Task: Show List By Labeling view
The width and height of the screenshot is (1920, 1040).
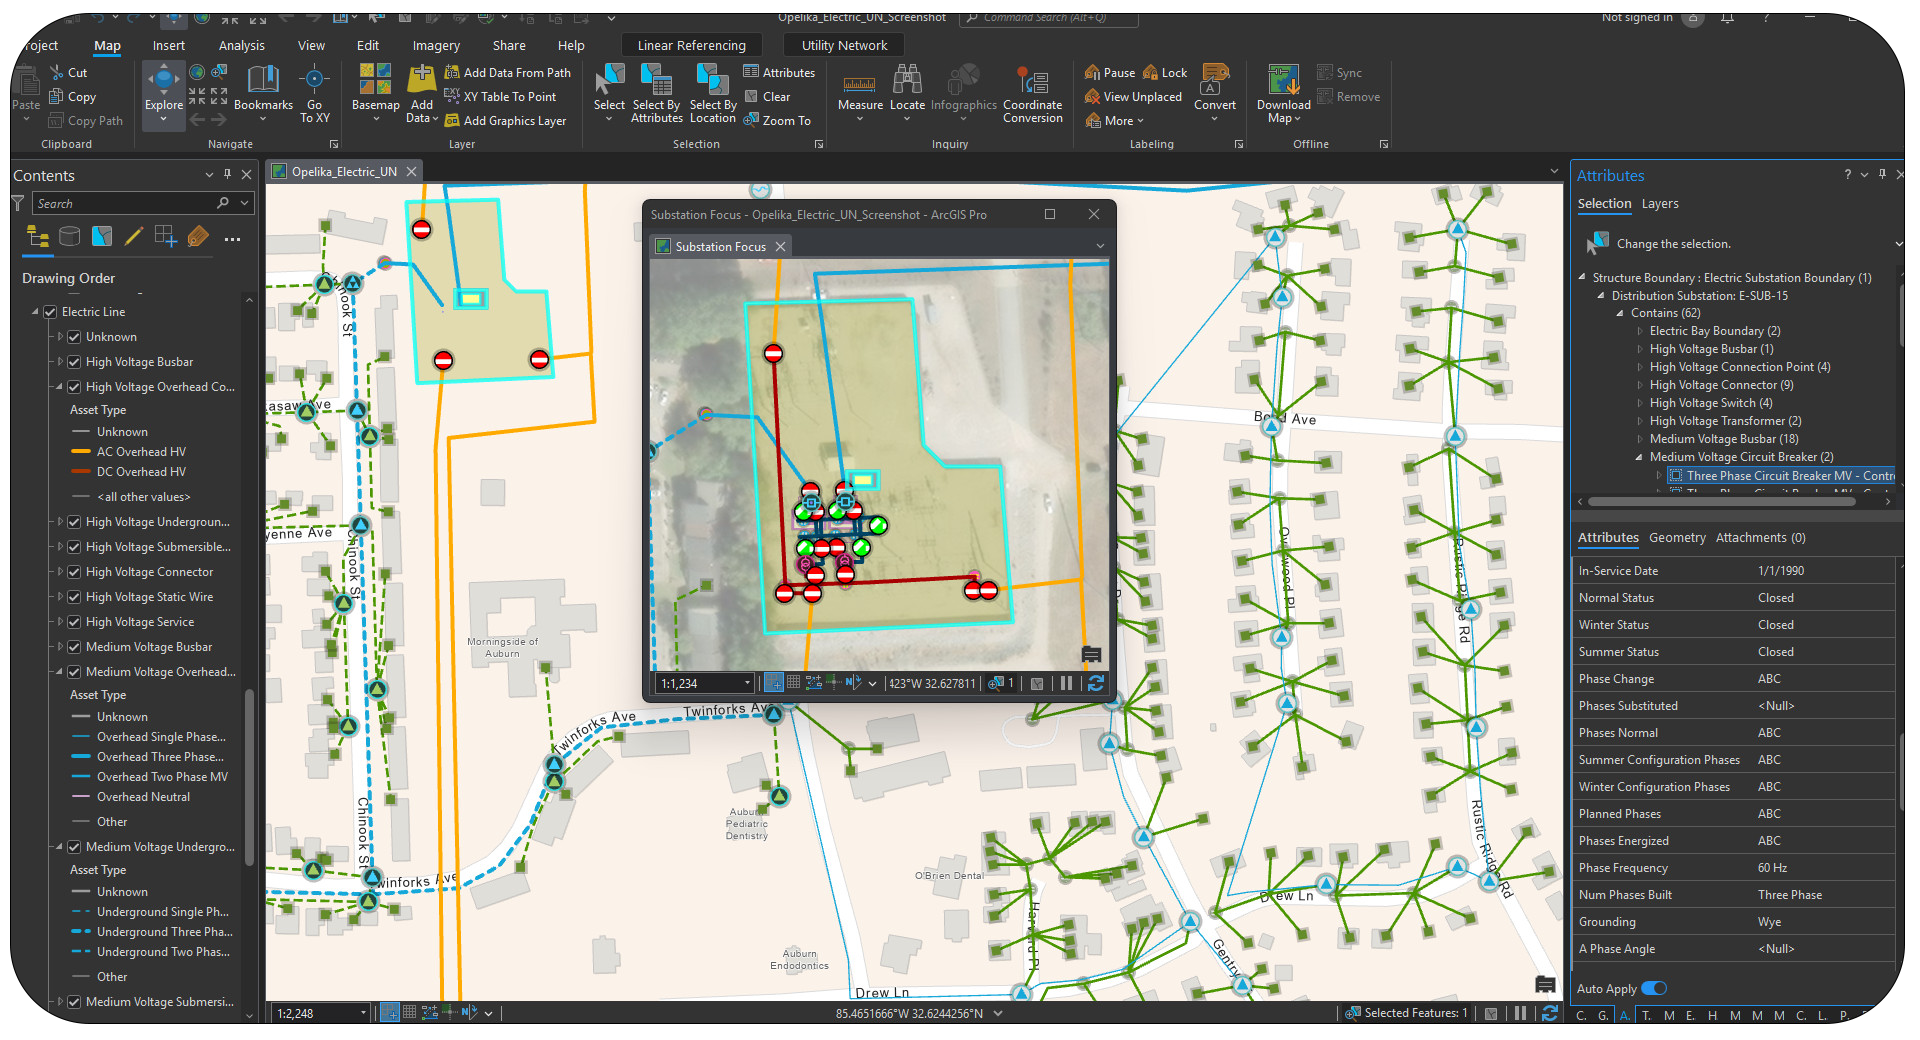Action: pyautogui.click(x=198, y=236)
